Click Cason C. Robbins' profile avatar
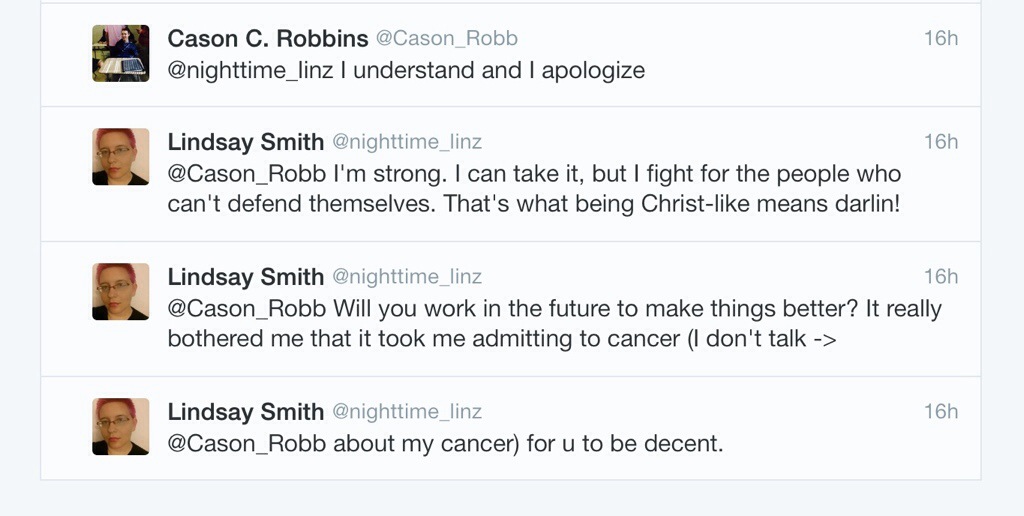This screenshot has width=1024, height=516. 121,53
